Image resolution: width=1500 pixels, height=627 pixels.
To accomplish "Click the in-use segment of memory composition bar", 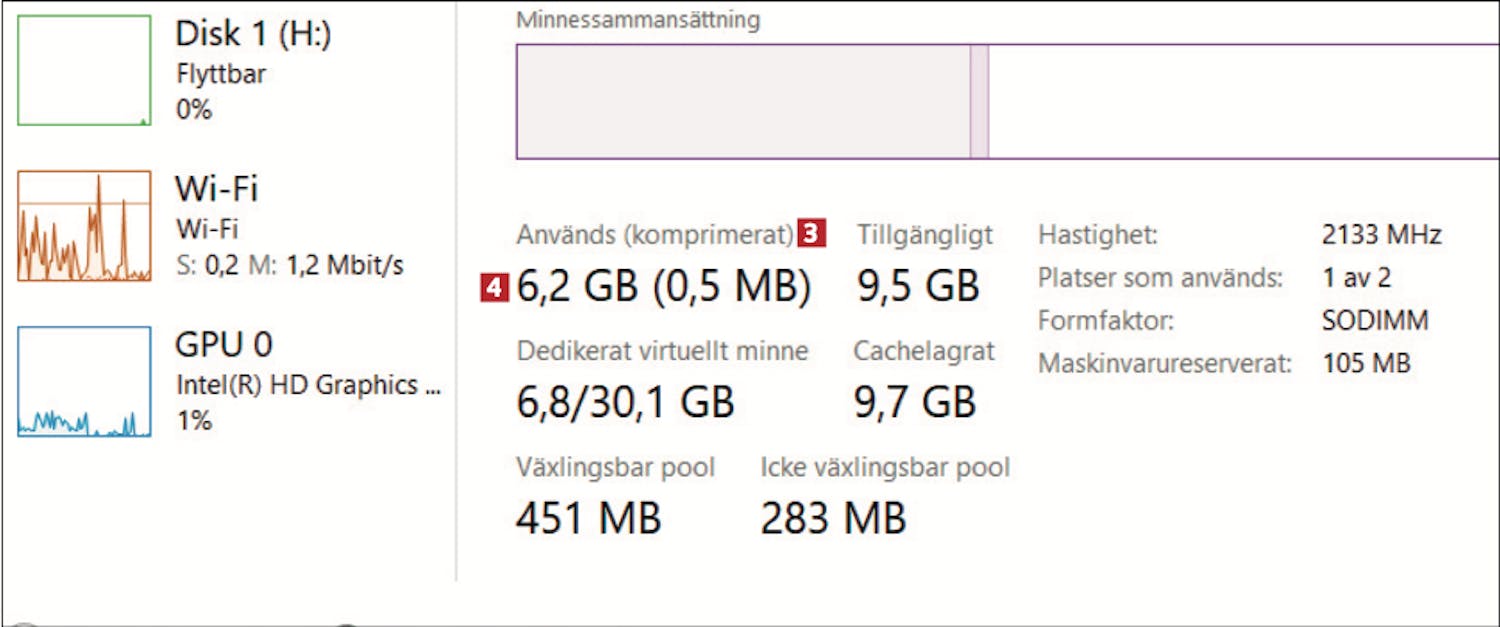I will 742,102.
